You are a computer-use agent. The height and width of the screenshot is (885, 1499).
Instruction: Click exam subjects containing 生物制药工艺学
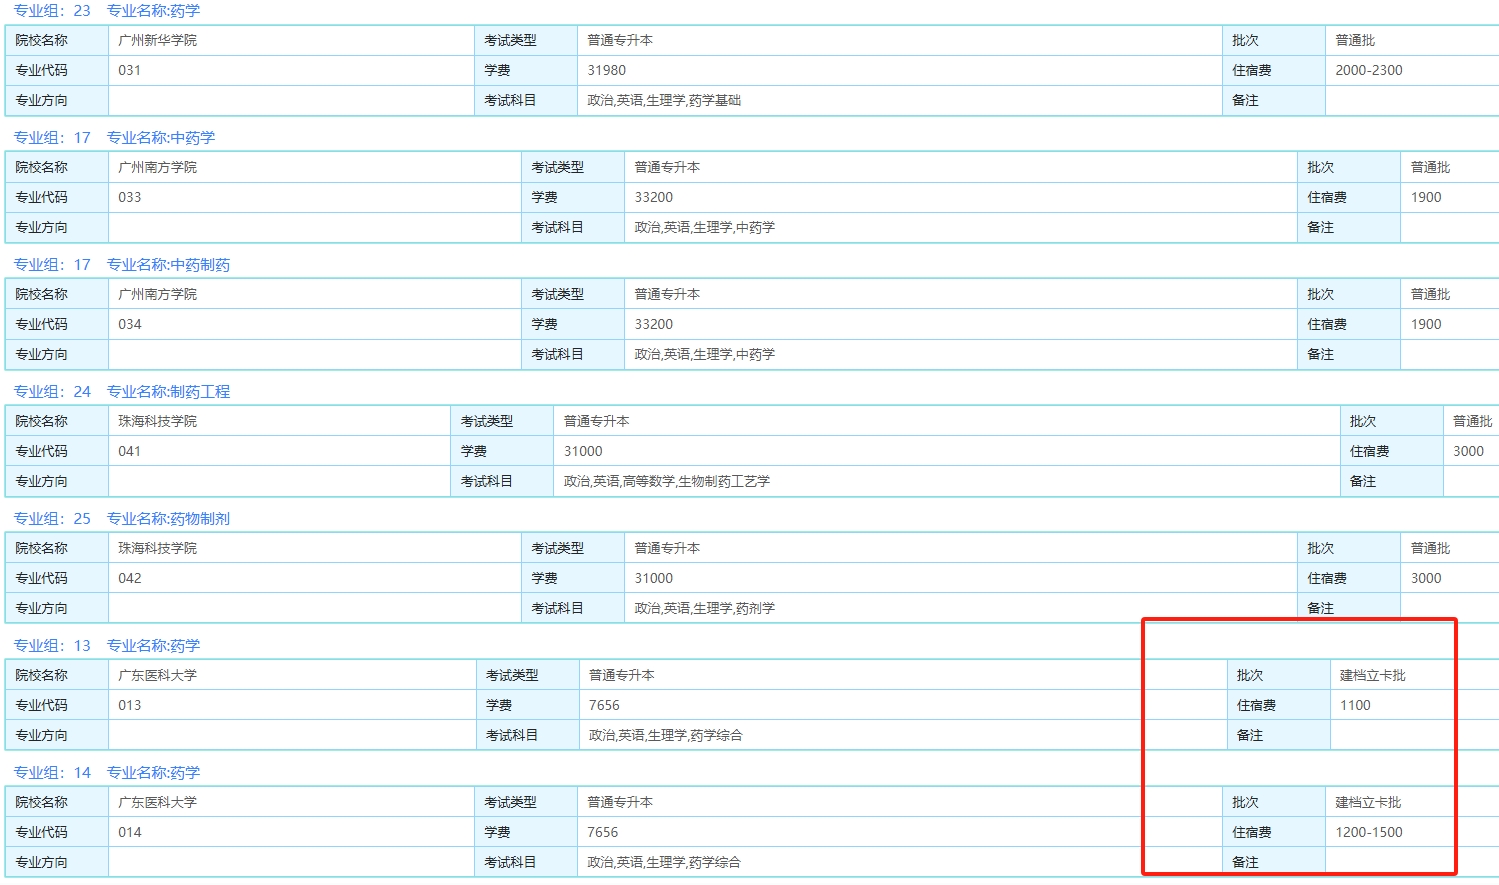click(666, 482)
